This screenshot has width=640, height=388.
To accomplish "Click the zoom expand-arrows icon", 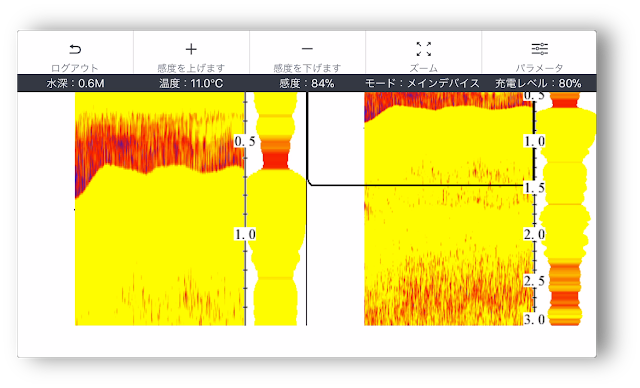I will tap(424, 49).
